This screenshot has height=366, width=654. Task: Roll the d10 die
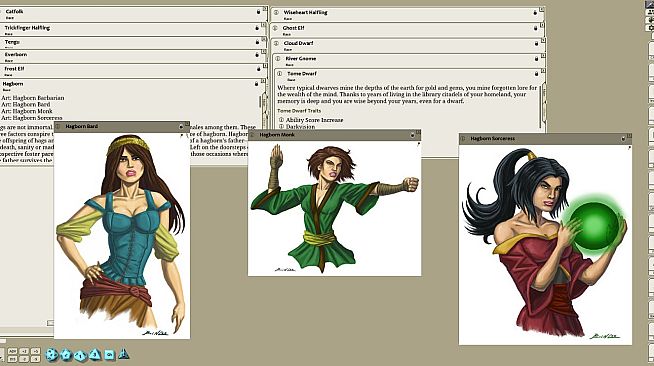point(80,355)
